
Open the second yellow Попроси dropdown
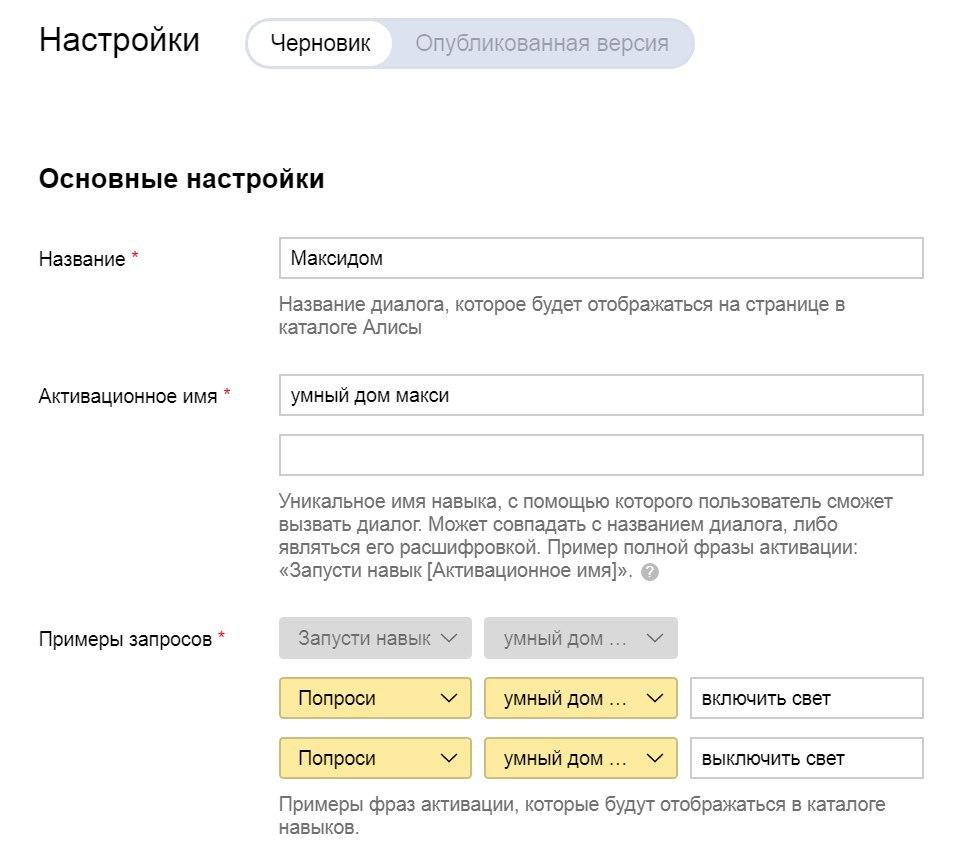[x=375, y=758]
